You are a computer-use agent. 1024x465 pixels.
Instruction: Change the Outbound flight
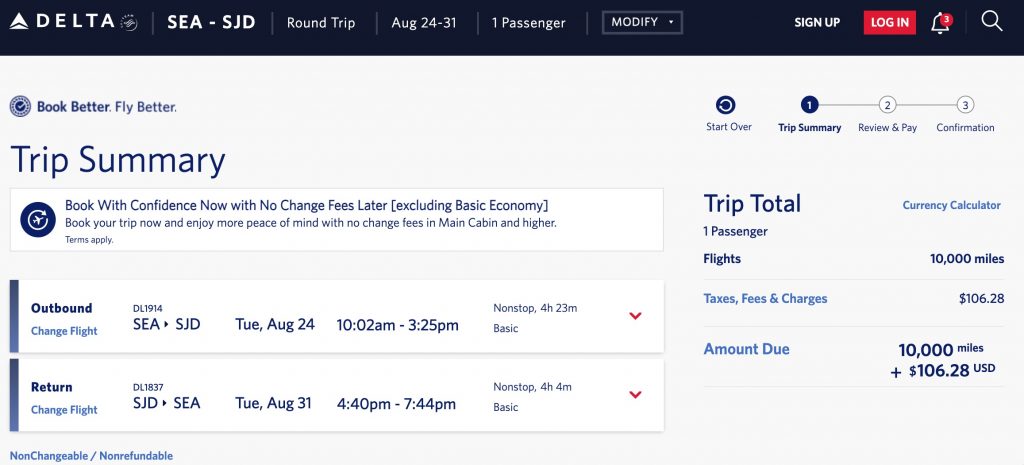(x=64, y=331)
